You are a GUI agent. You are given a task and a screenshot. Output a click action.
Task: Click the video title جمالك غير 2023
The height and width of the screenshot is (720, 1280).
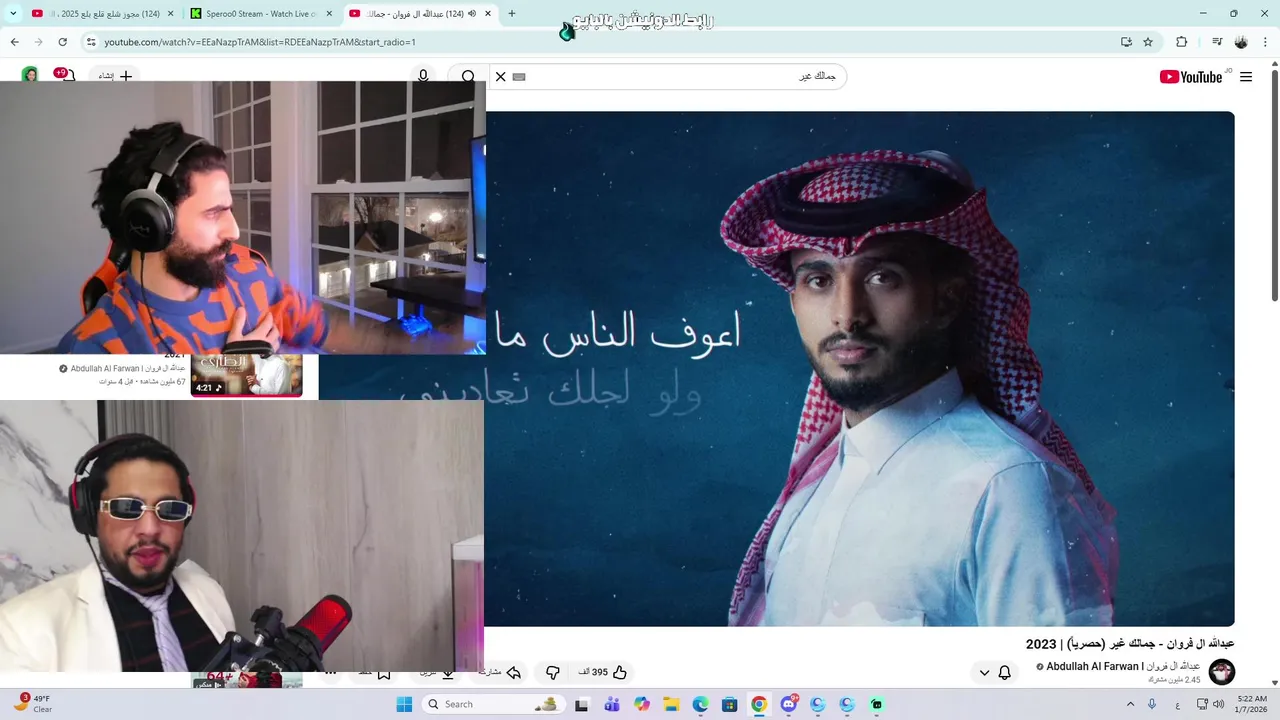pos(1130,644)
